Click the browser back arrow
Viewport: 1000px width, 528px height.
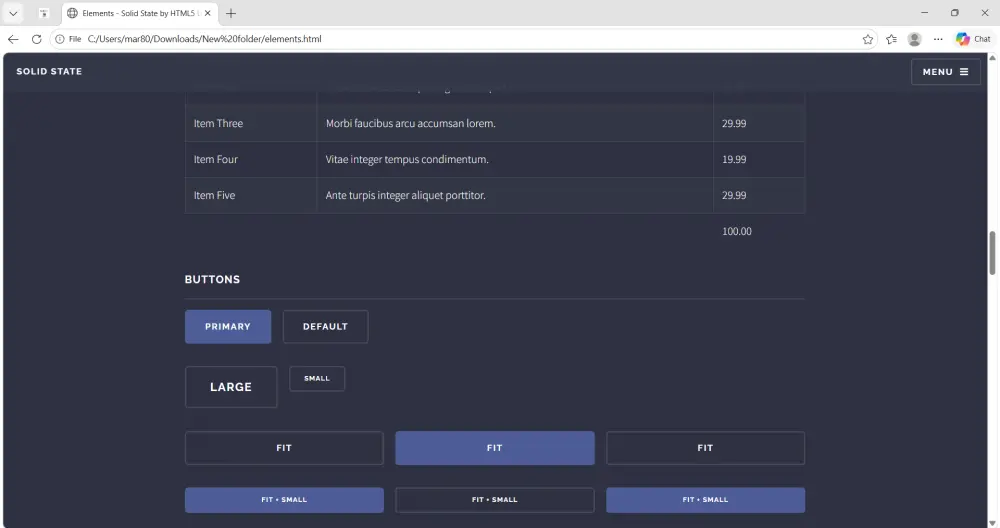[13, 39]
